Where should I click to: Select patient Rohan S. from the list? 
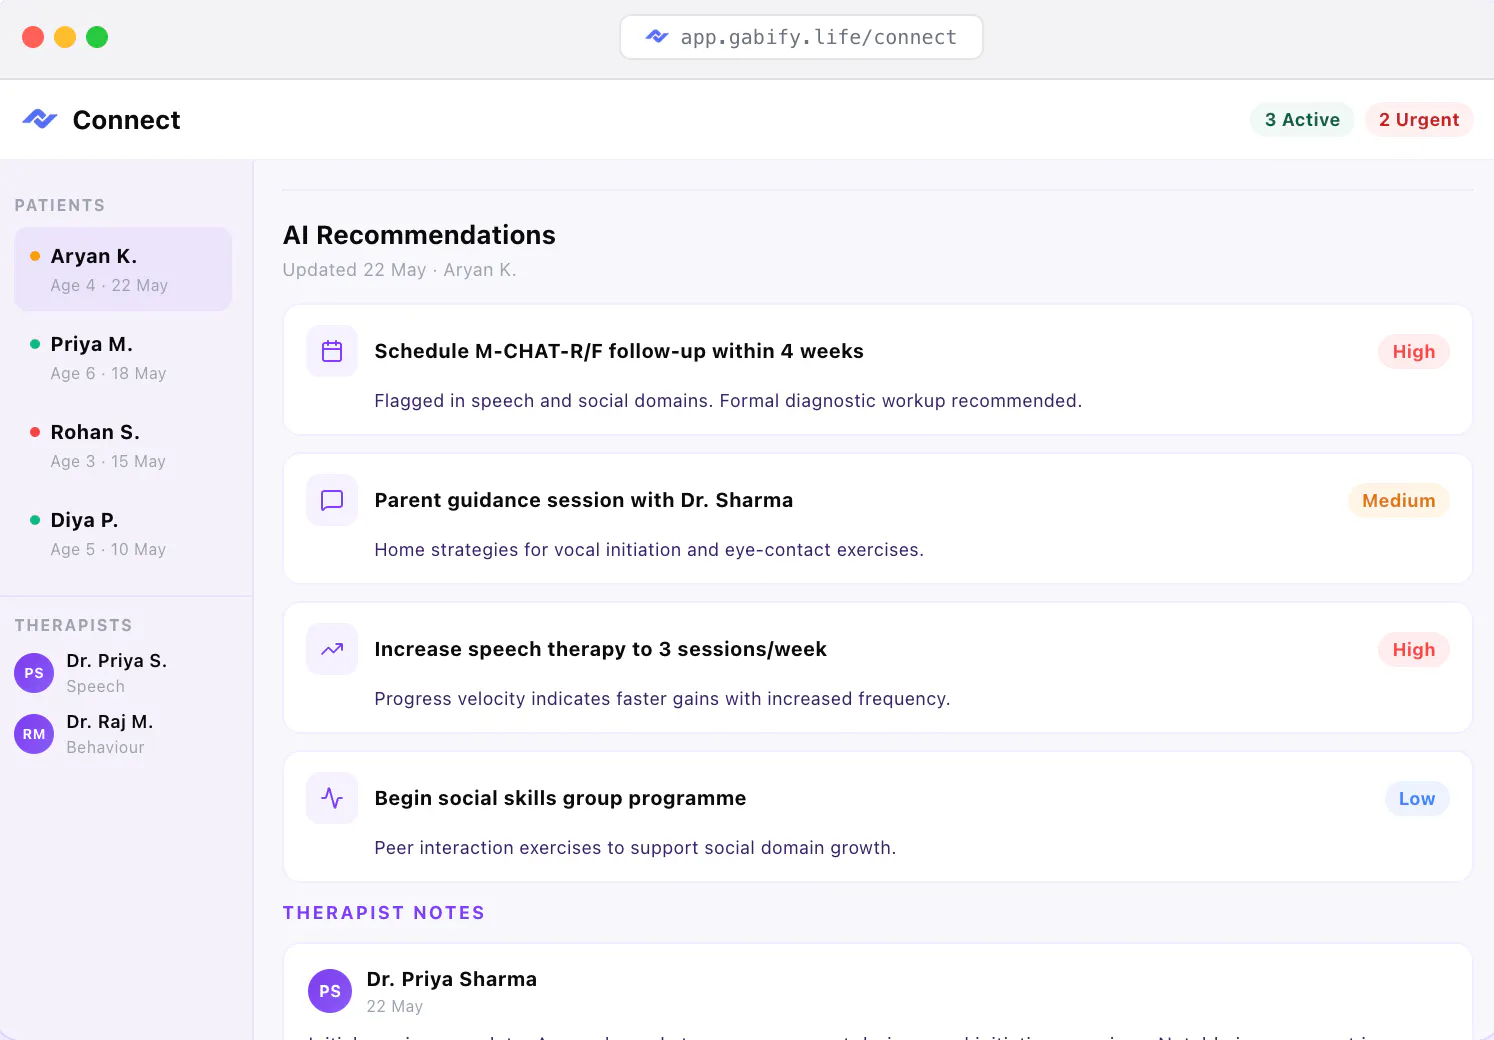pos(123,445)
